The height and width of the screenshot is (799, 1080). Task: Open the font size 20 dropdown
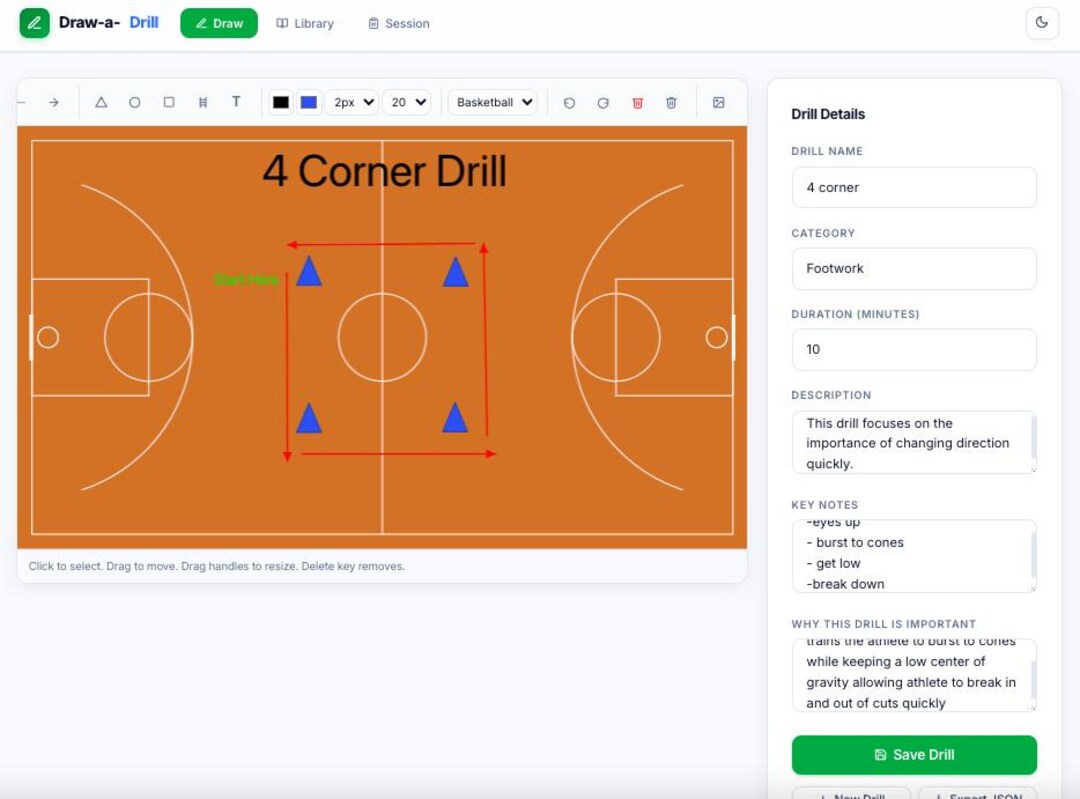407,103
